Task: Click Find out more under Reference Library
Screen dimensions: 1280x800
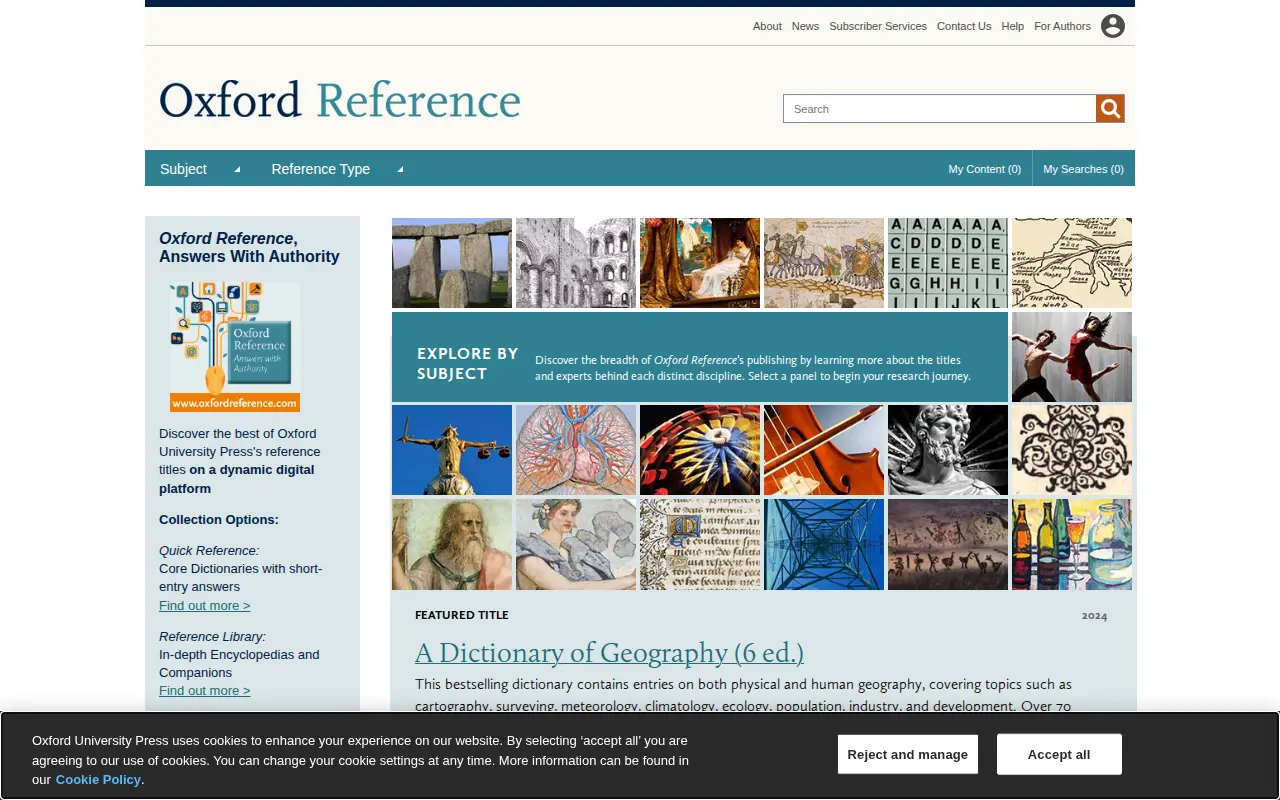Action: 204,691
